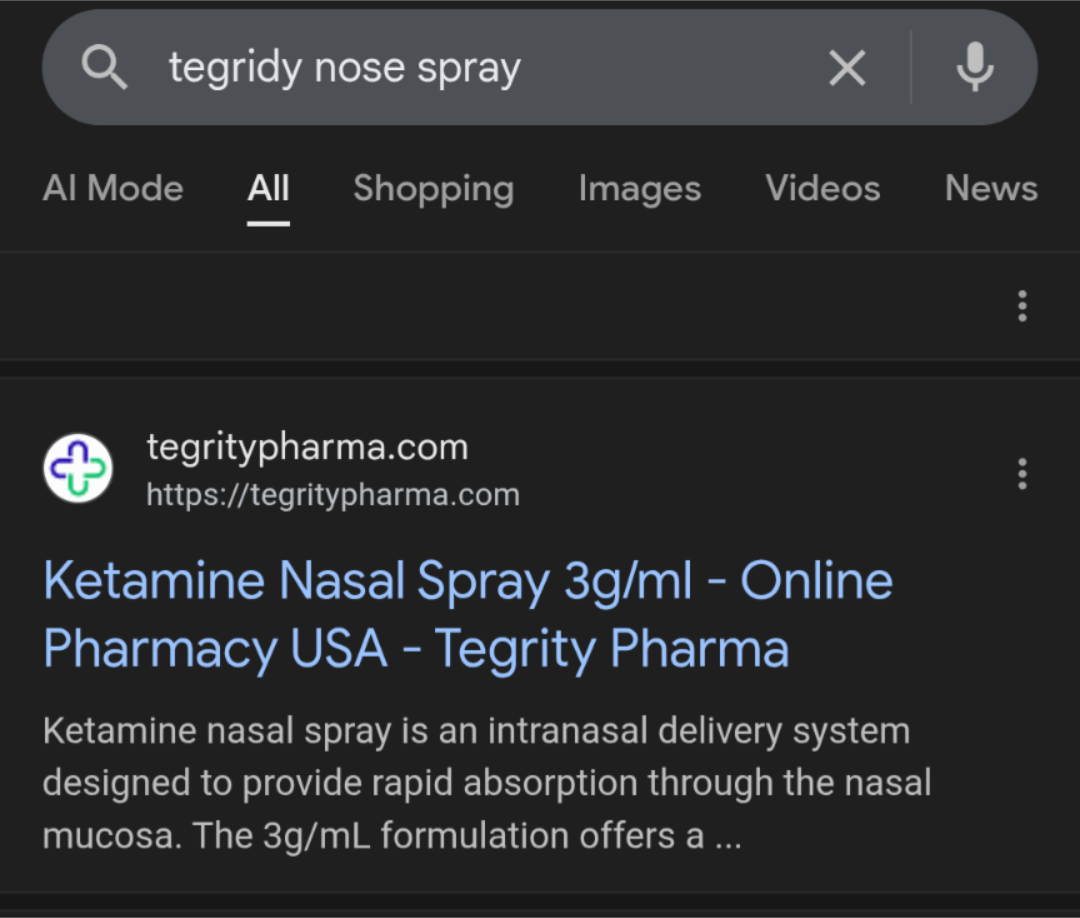Click the https://tegritypharma.com URL text

(333, 494)
